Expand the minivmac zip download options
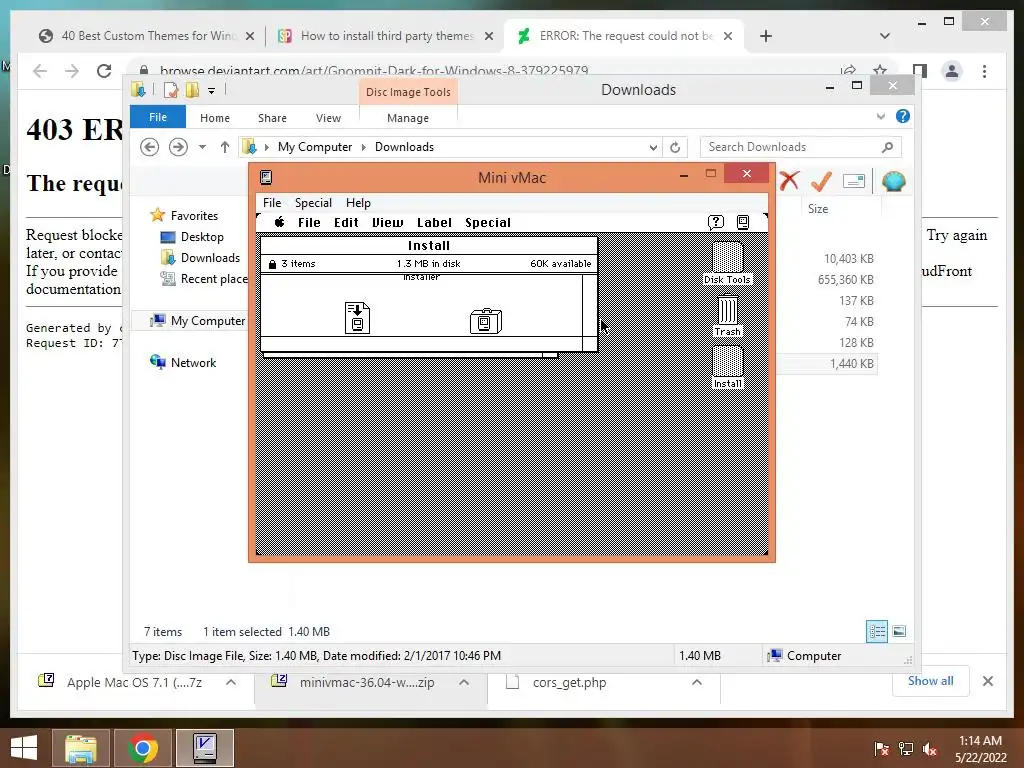The width and height of the screenshot is (1024, 768). 464,682
